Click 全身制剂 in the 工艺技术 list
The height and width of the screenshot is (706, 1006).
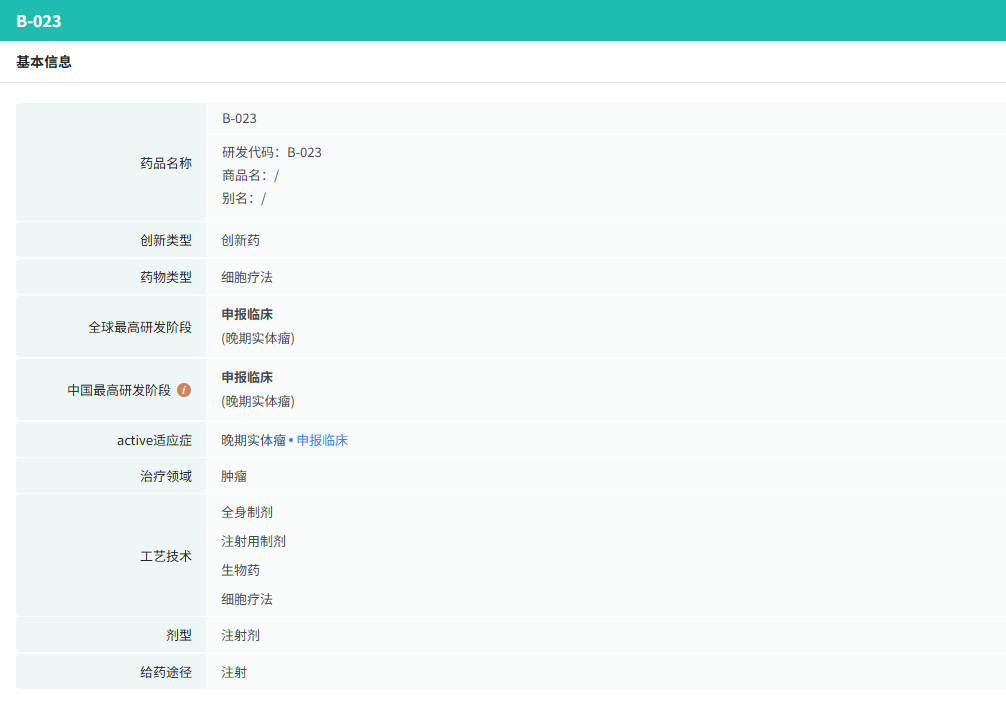pyautogui.click(x=246, y=512)
